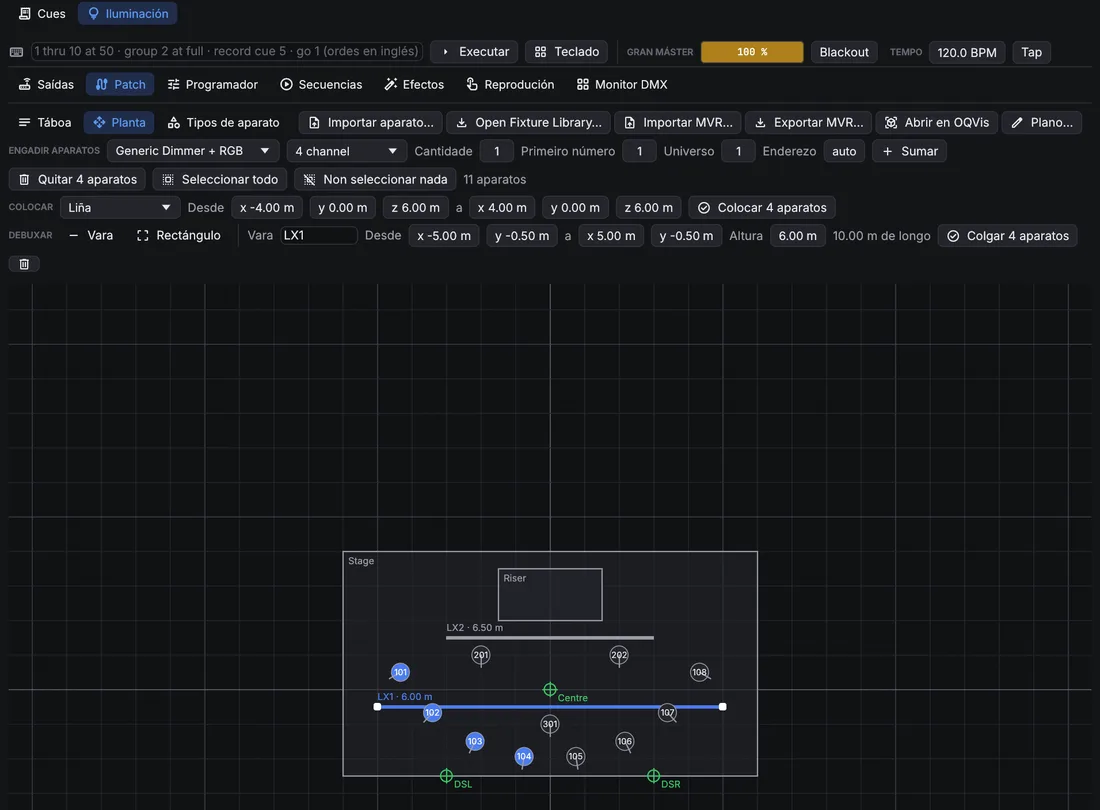Go to the Monitor DMX tab
The width and height of the screenshot is (1100, 810).
click(622, 84)
